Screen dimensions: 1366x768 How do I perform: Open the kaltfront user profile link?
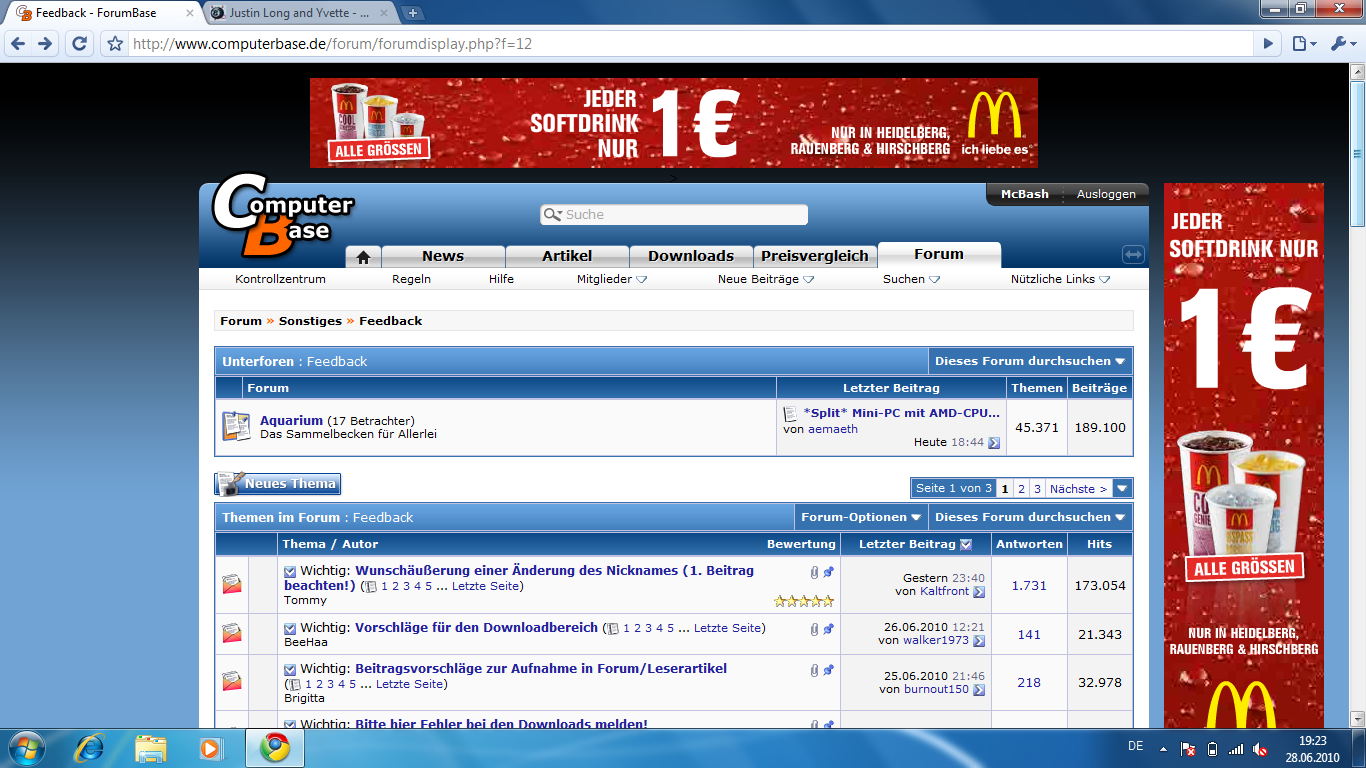(945, 591)
